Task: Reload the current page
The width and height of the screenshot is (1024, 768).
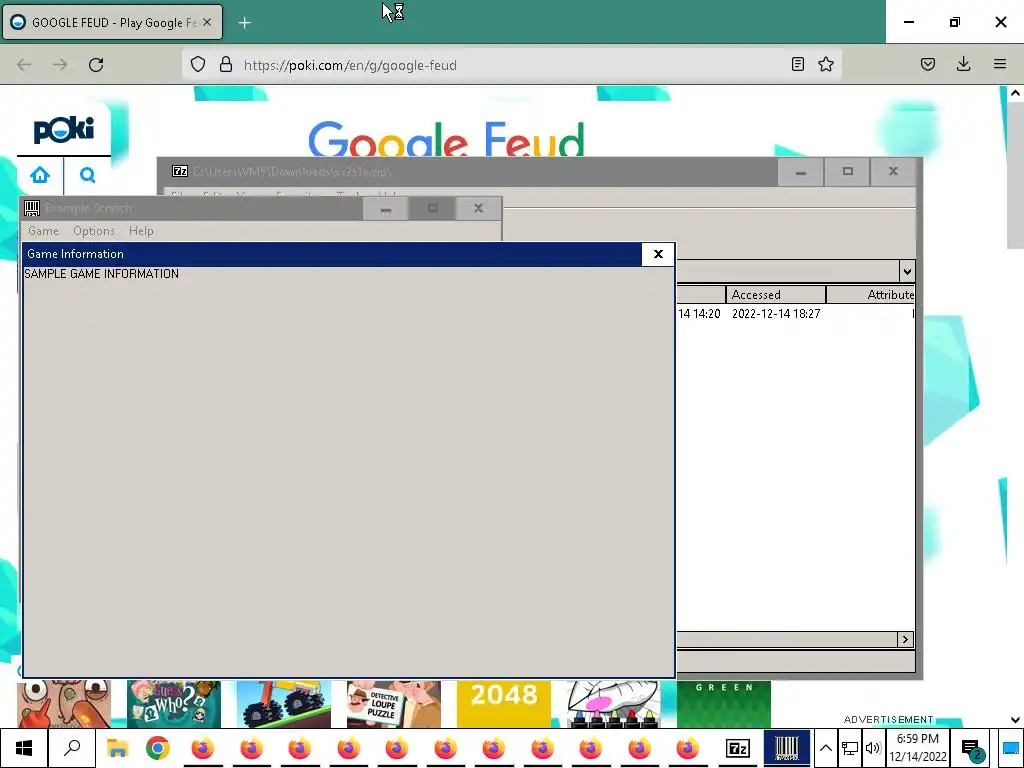Action: click(x=96, y=65)
